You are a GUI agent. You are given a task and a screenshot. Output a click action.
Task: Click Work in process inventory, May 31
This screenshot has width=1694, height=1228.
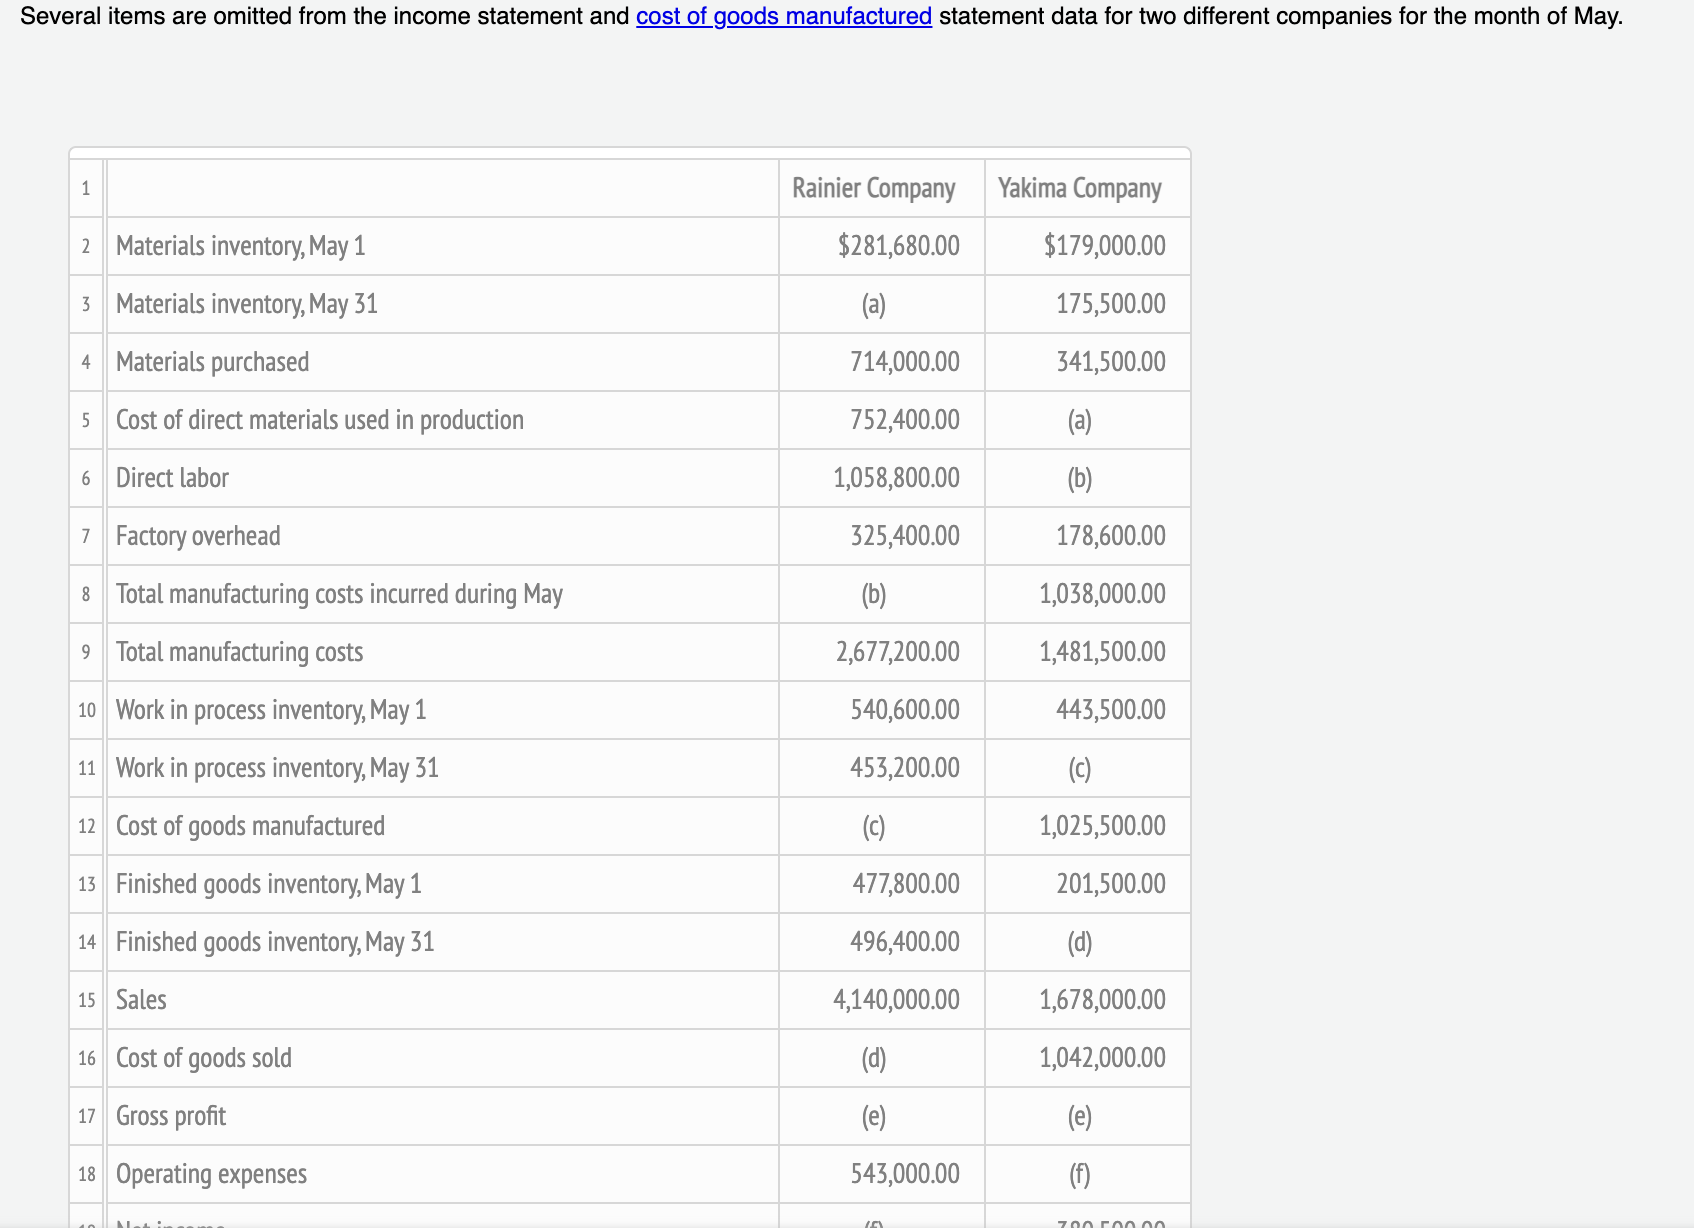pyautogui.click(x=278, y=768)
